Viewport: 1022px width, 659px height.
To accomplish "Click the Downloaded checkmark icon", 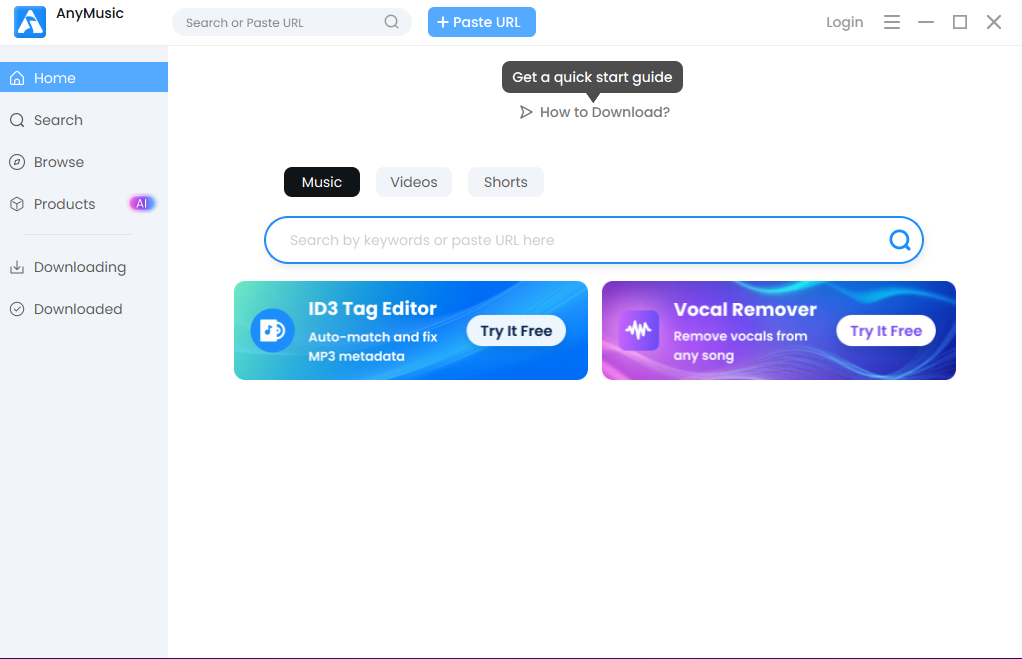I will coord(17,309).
